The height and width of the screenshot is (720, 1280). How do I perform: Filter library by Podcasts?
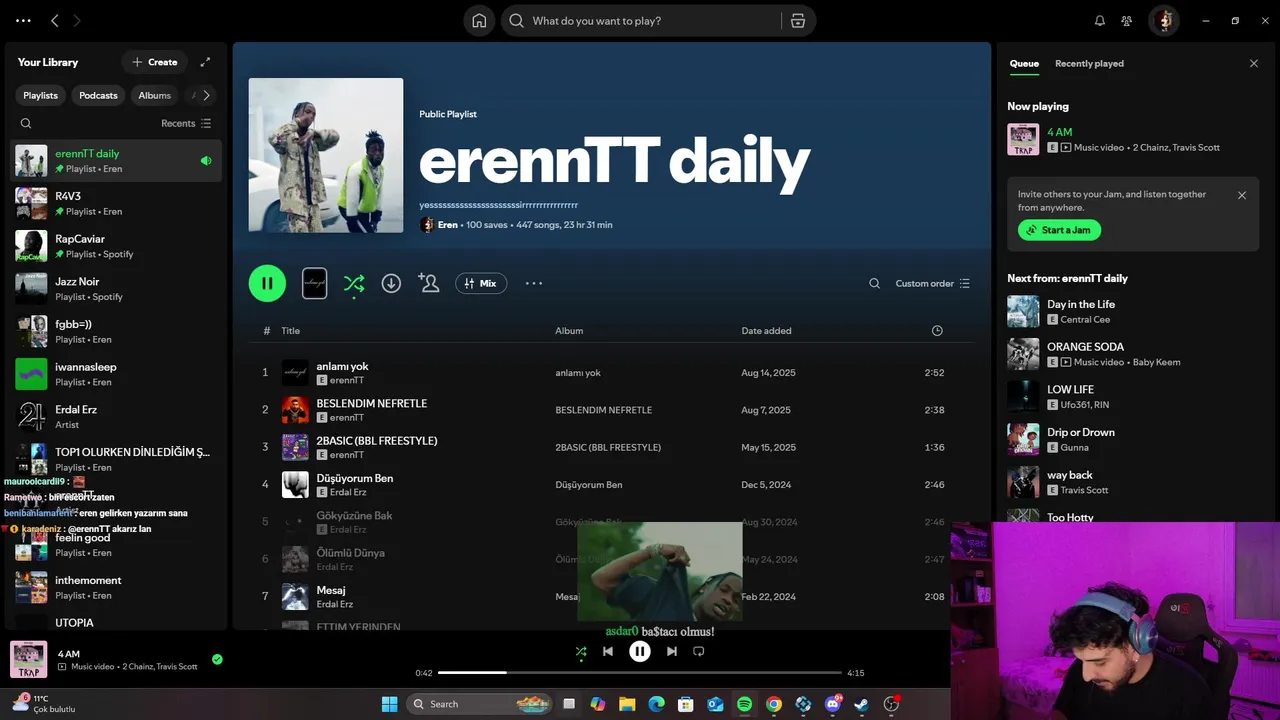(x=99, y=95)
